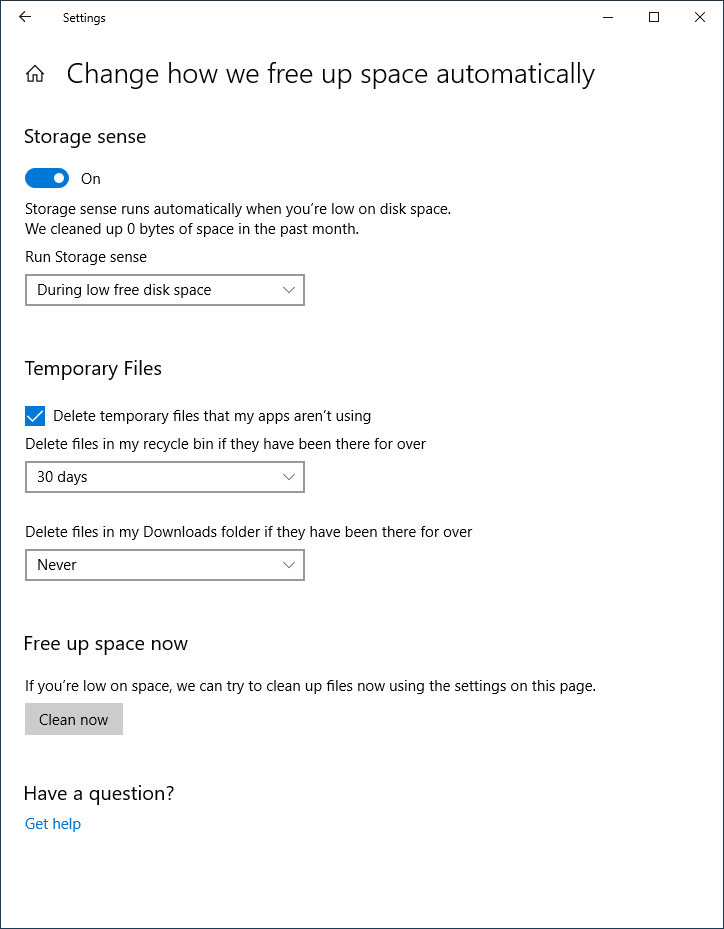Open Settings home via house icon
The image size is (724, 929).
click(35, 74)
